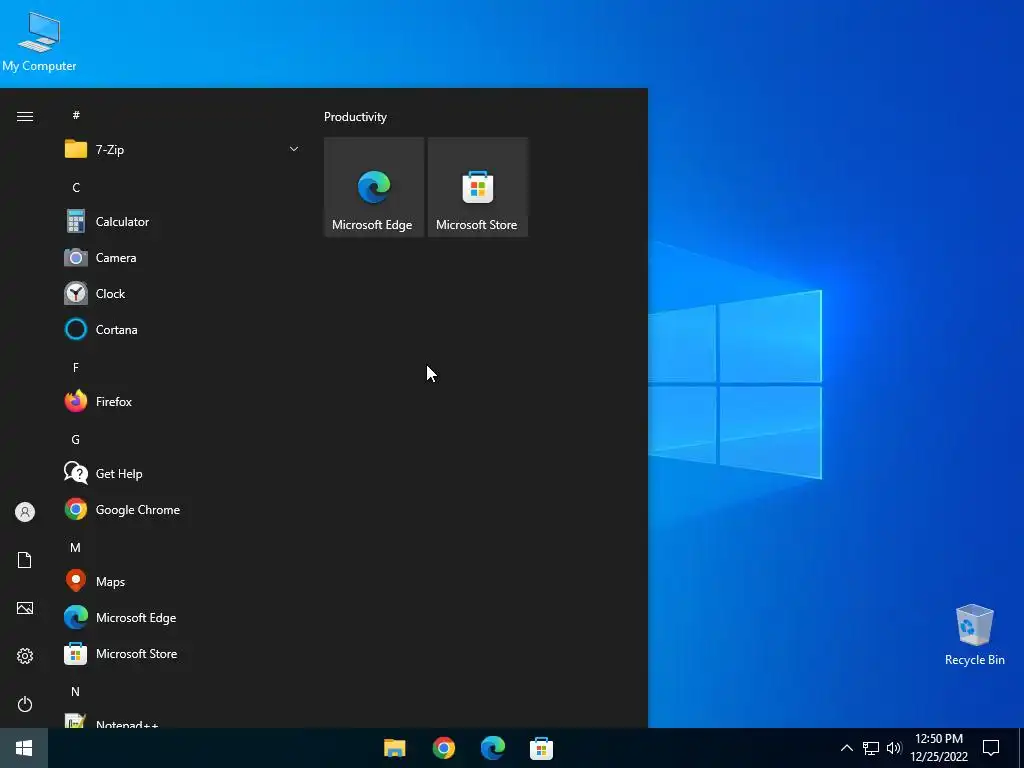The height and width of the screenshot is (768, 1024).
Task: Open Microsoft Store in the app list
Action: coord(182,654)
